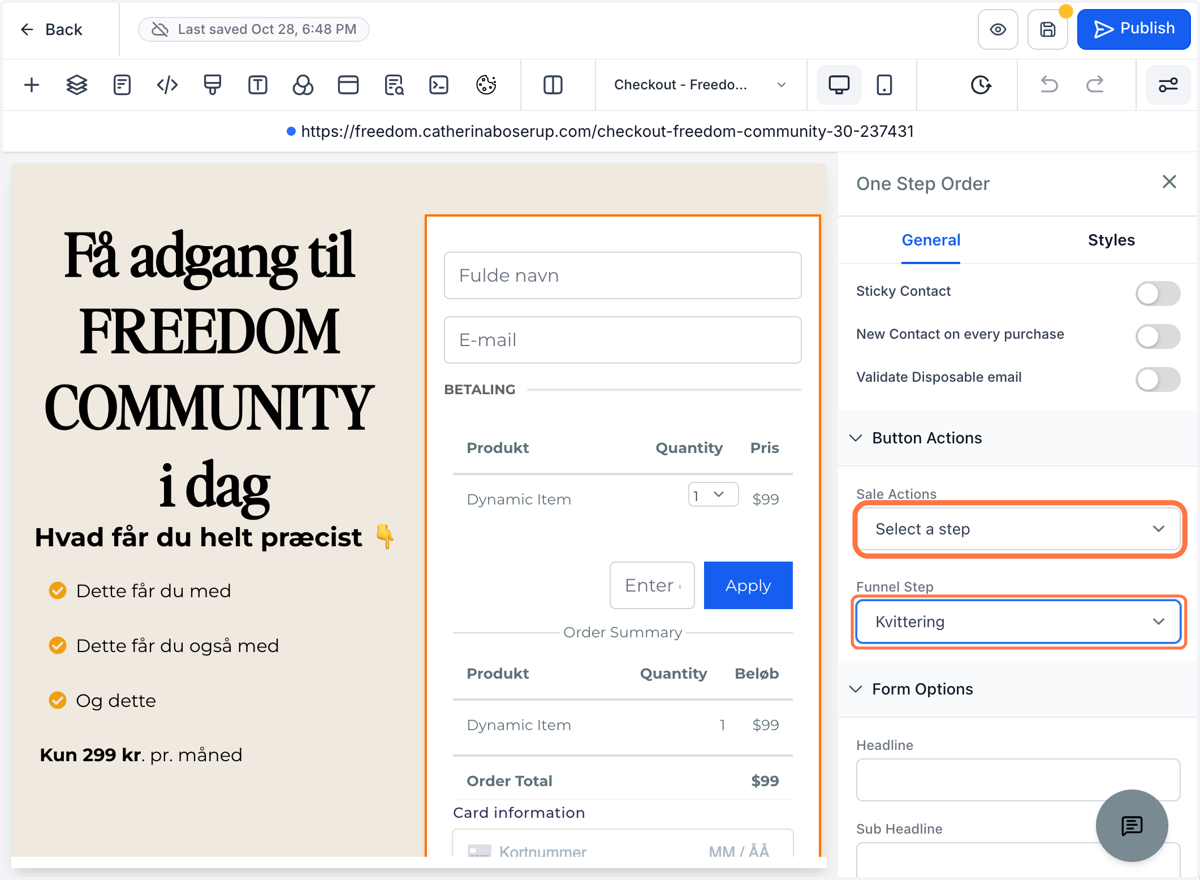Click the Fulde navn input field
The height and width of the screenshot is (880, 1200).
click(x=623, y=275)
